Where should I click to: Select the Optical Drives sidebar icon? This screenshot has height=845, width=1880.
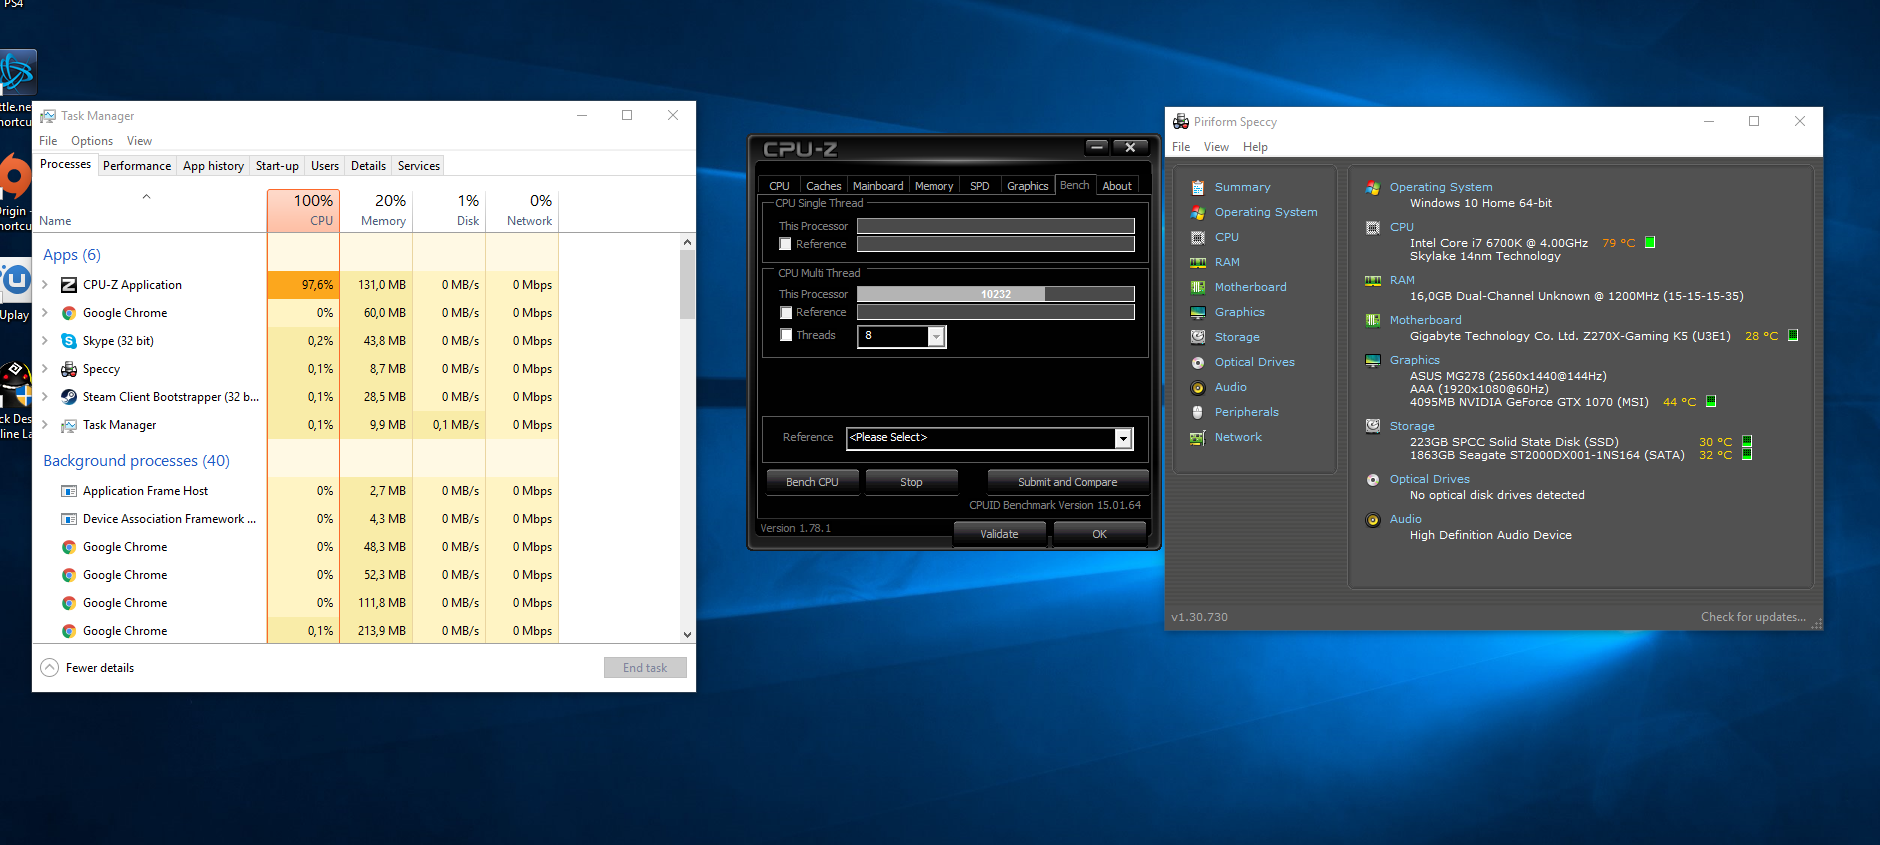pyautogui.click(x=1197, y=362)
